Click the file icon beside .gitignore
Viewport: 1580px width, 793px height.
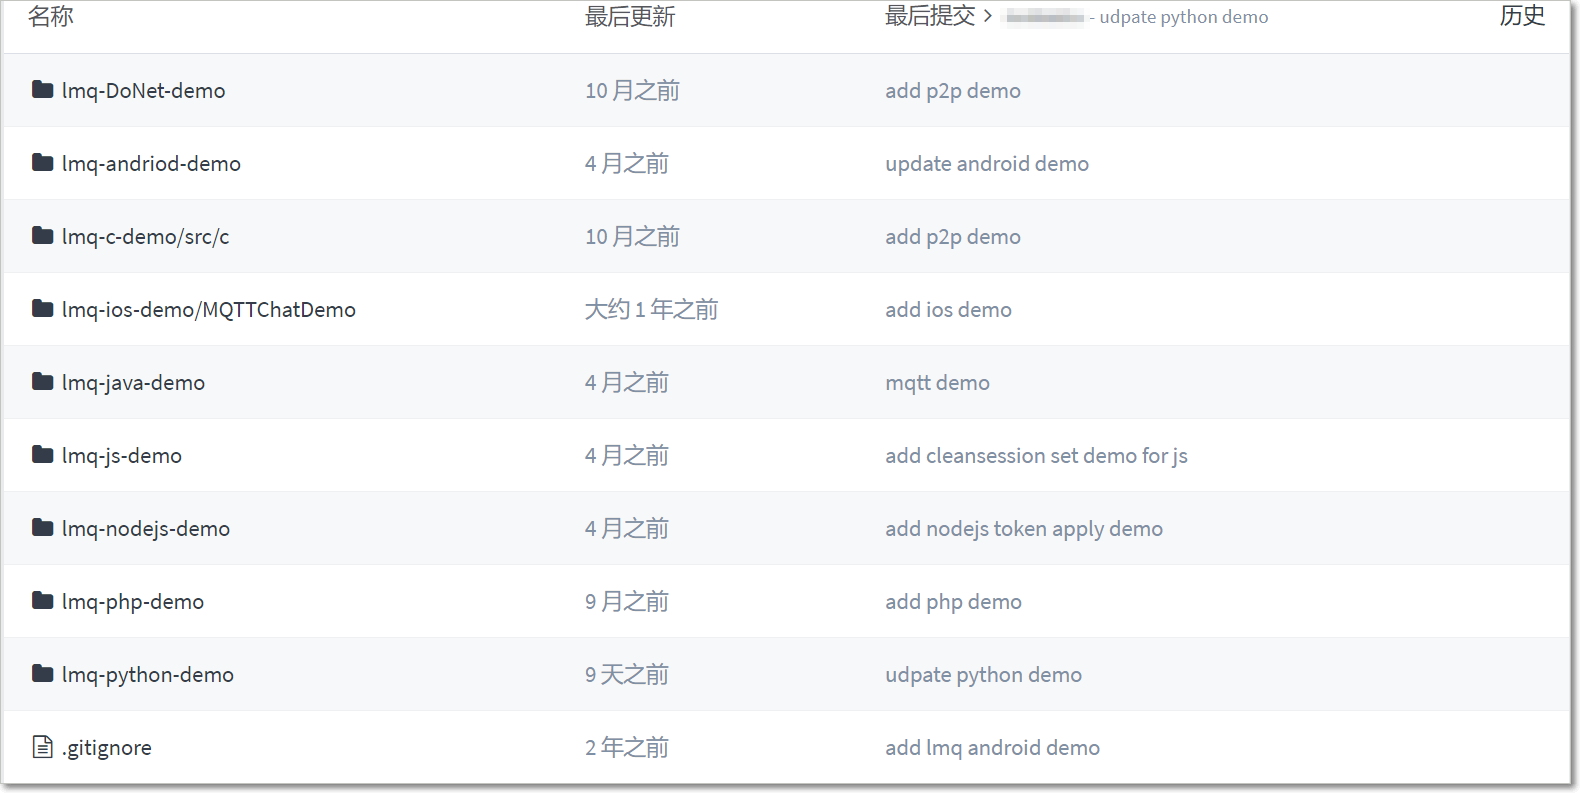point(42,747)
